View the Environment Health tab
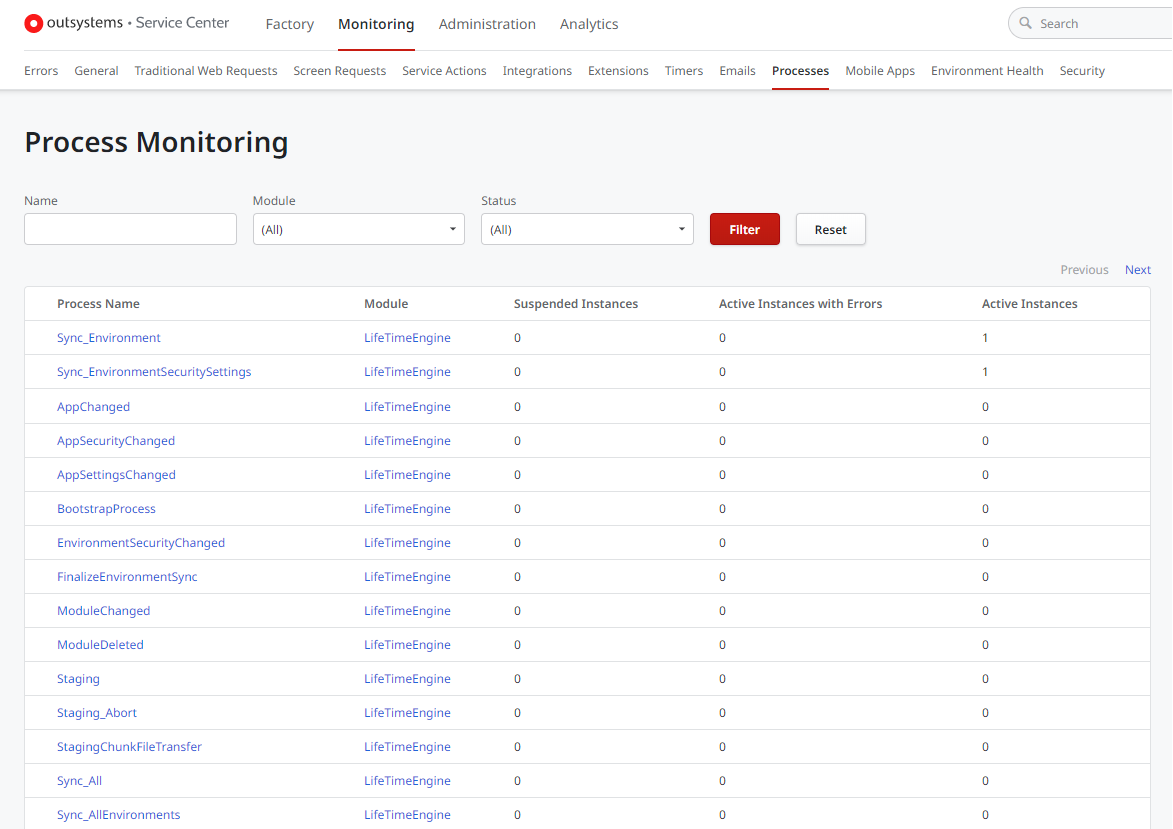This screenshot has width=1173, height=829. pos(987,71)
